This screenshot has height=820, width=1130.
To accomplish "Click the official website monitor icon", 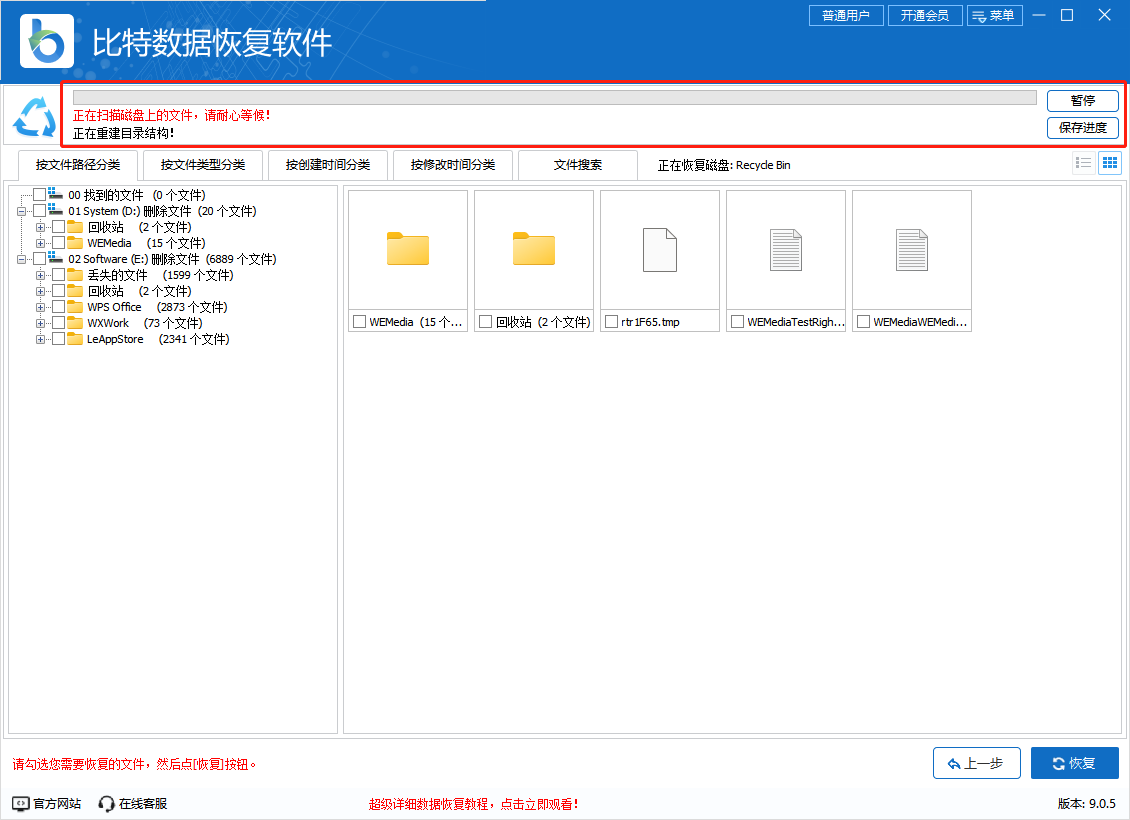I will coord(21,804).
